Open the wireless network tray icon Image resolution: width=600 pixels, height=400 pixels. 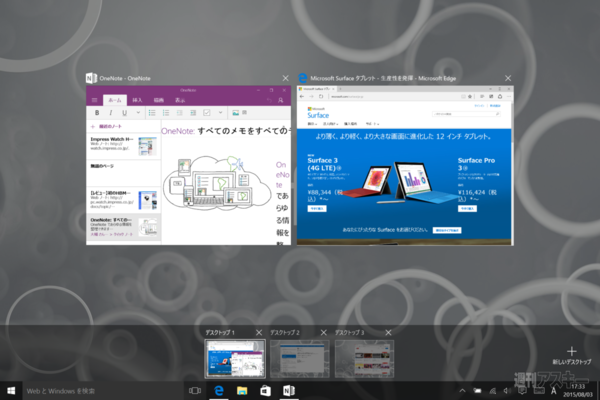coord(493,391)
